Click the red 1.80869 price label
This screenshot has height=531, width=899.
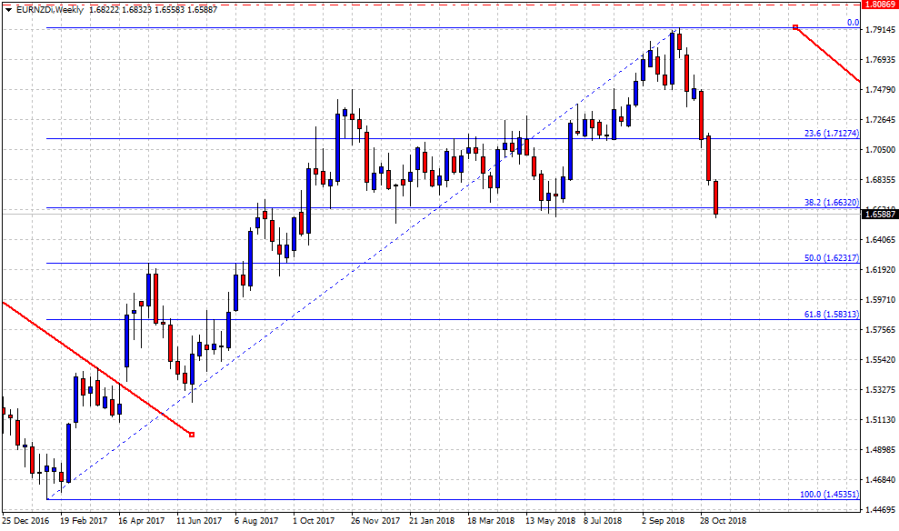[880, 4]
